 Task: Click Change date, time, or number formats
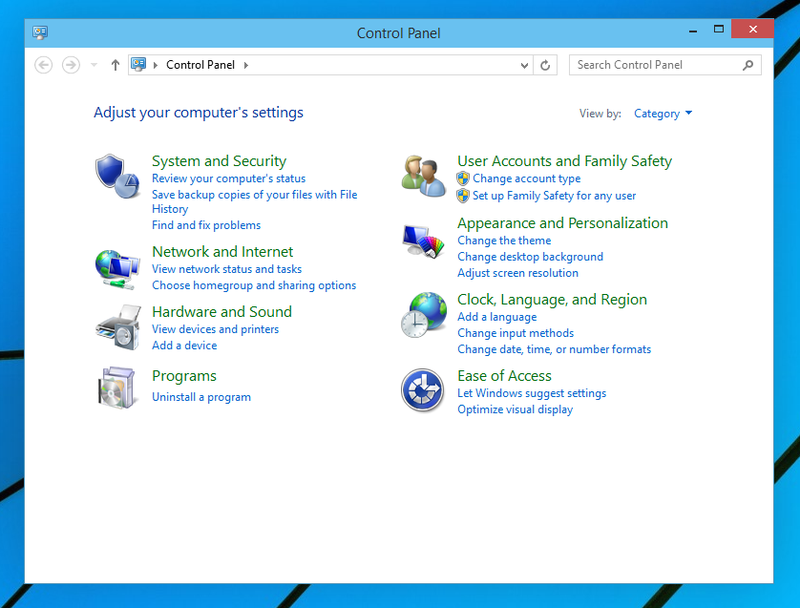[554, 349]
